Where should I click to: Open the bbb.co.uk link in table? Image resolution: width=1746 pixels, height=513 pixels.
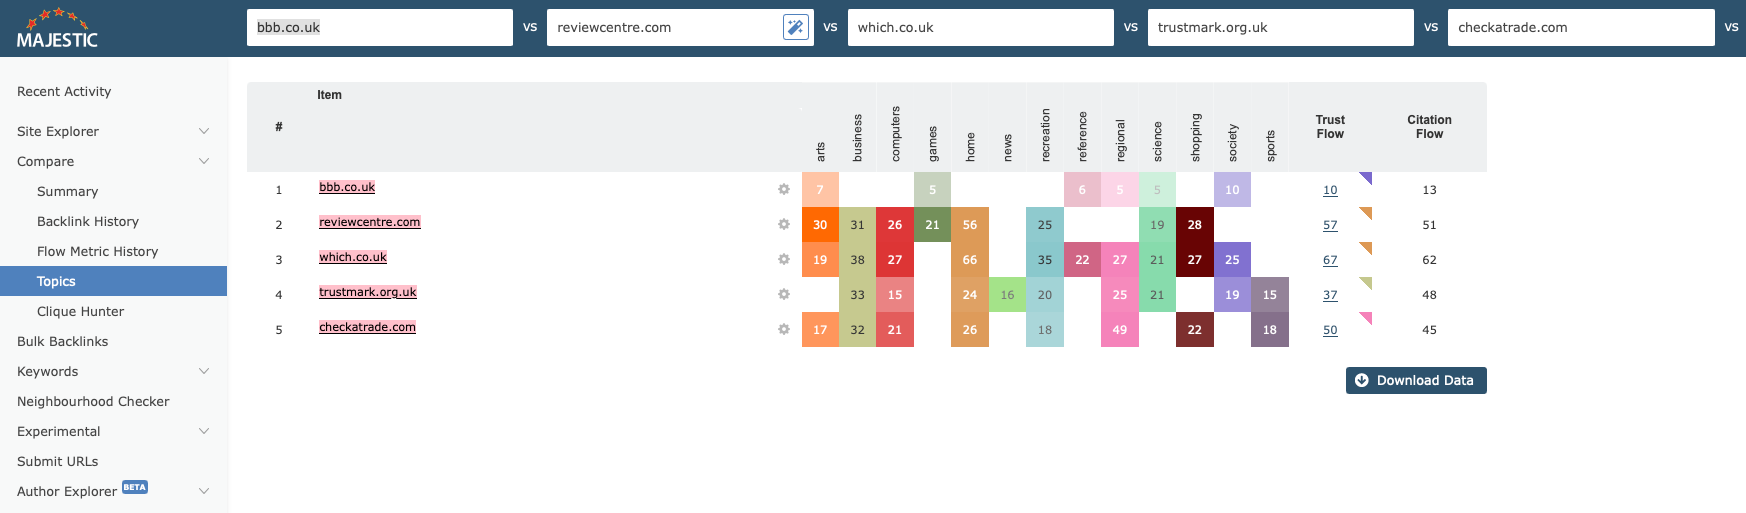[x=347, y=187]
